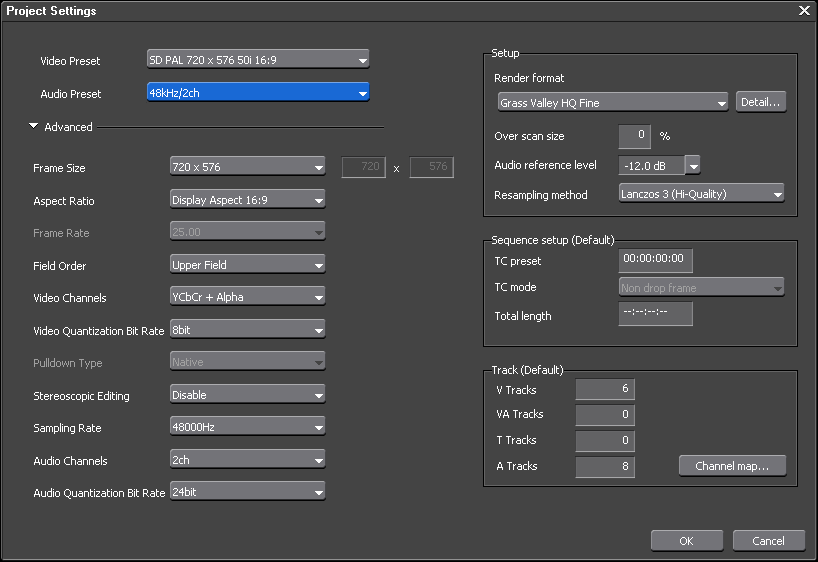818x562 pixels.
Task: Close the Project Settings dialog
Action: [x=804, y=10]
